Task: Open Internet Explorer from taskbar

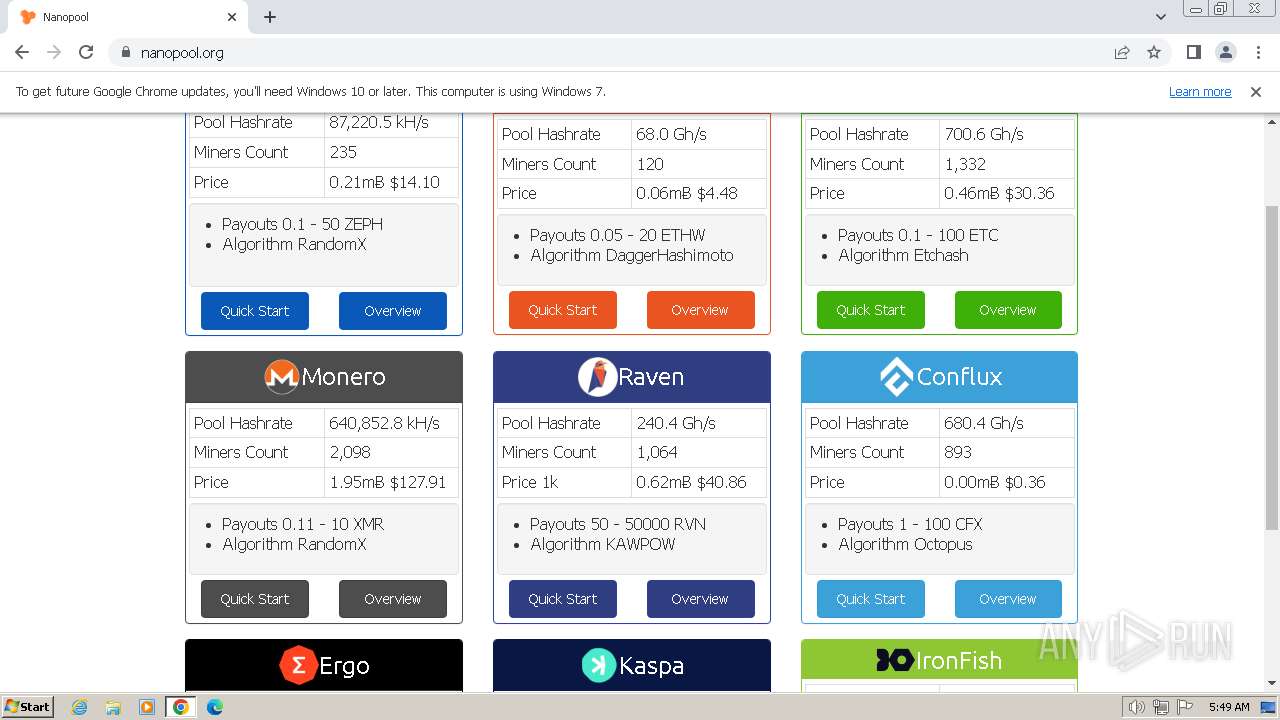Action: [x=79, y=707]
